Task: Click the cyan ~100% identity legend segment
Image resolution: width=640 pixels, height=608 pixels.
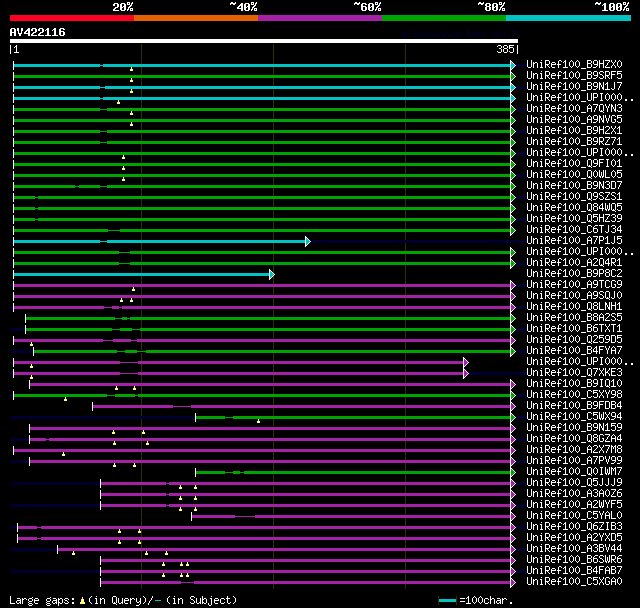Action: click(x=568, y=18)
